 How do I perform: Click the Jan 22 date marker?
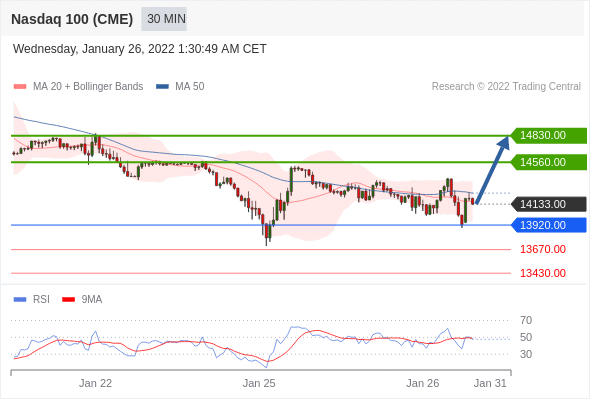pyautogui.click(x=95, y=383)
